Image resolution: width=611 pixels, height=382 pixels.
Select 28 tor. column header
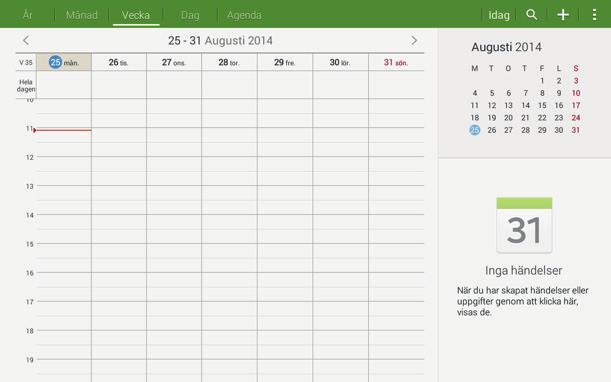[229, 62]
